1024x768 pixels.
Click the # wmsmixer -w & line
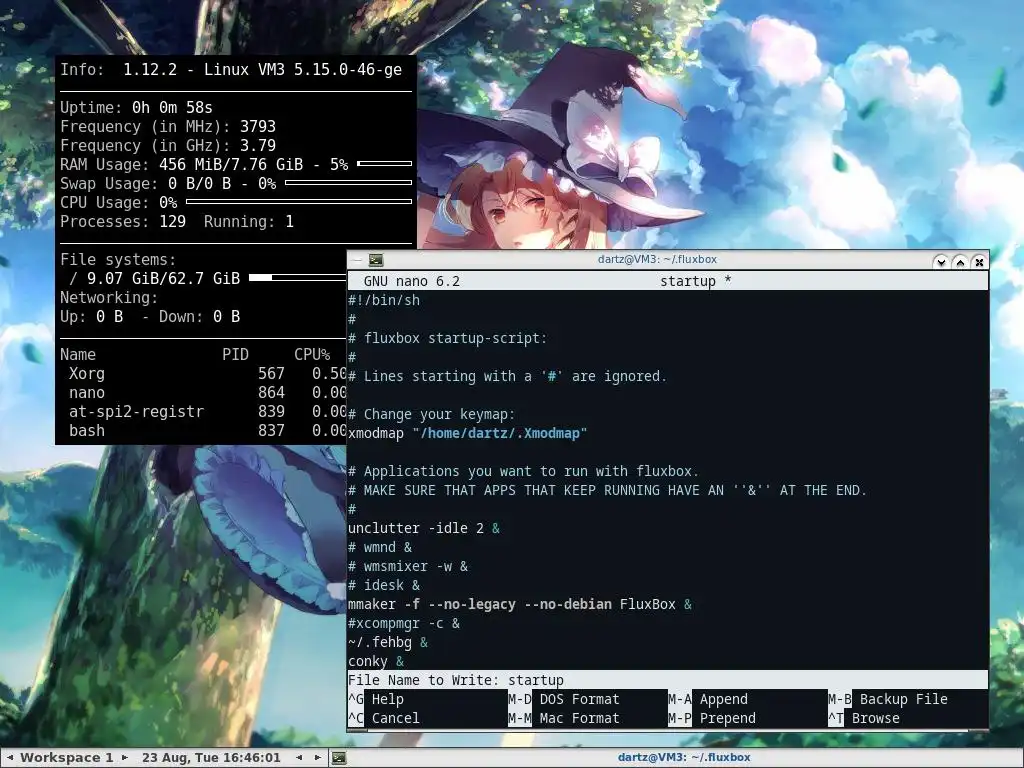pyautogui.click(x=408, y=566)
